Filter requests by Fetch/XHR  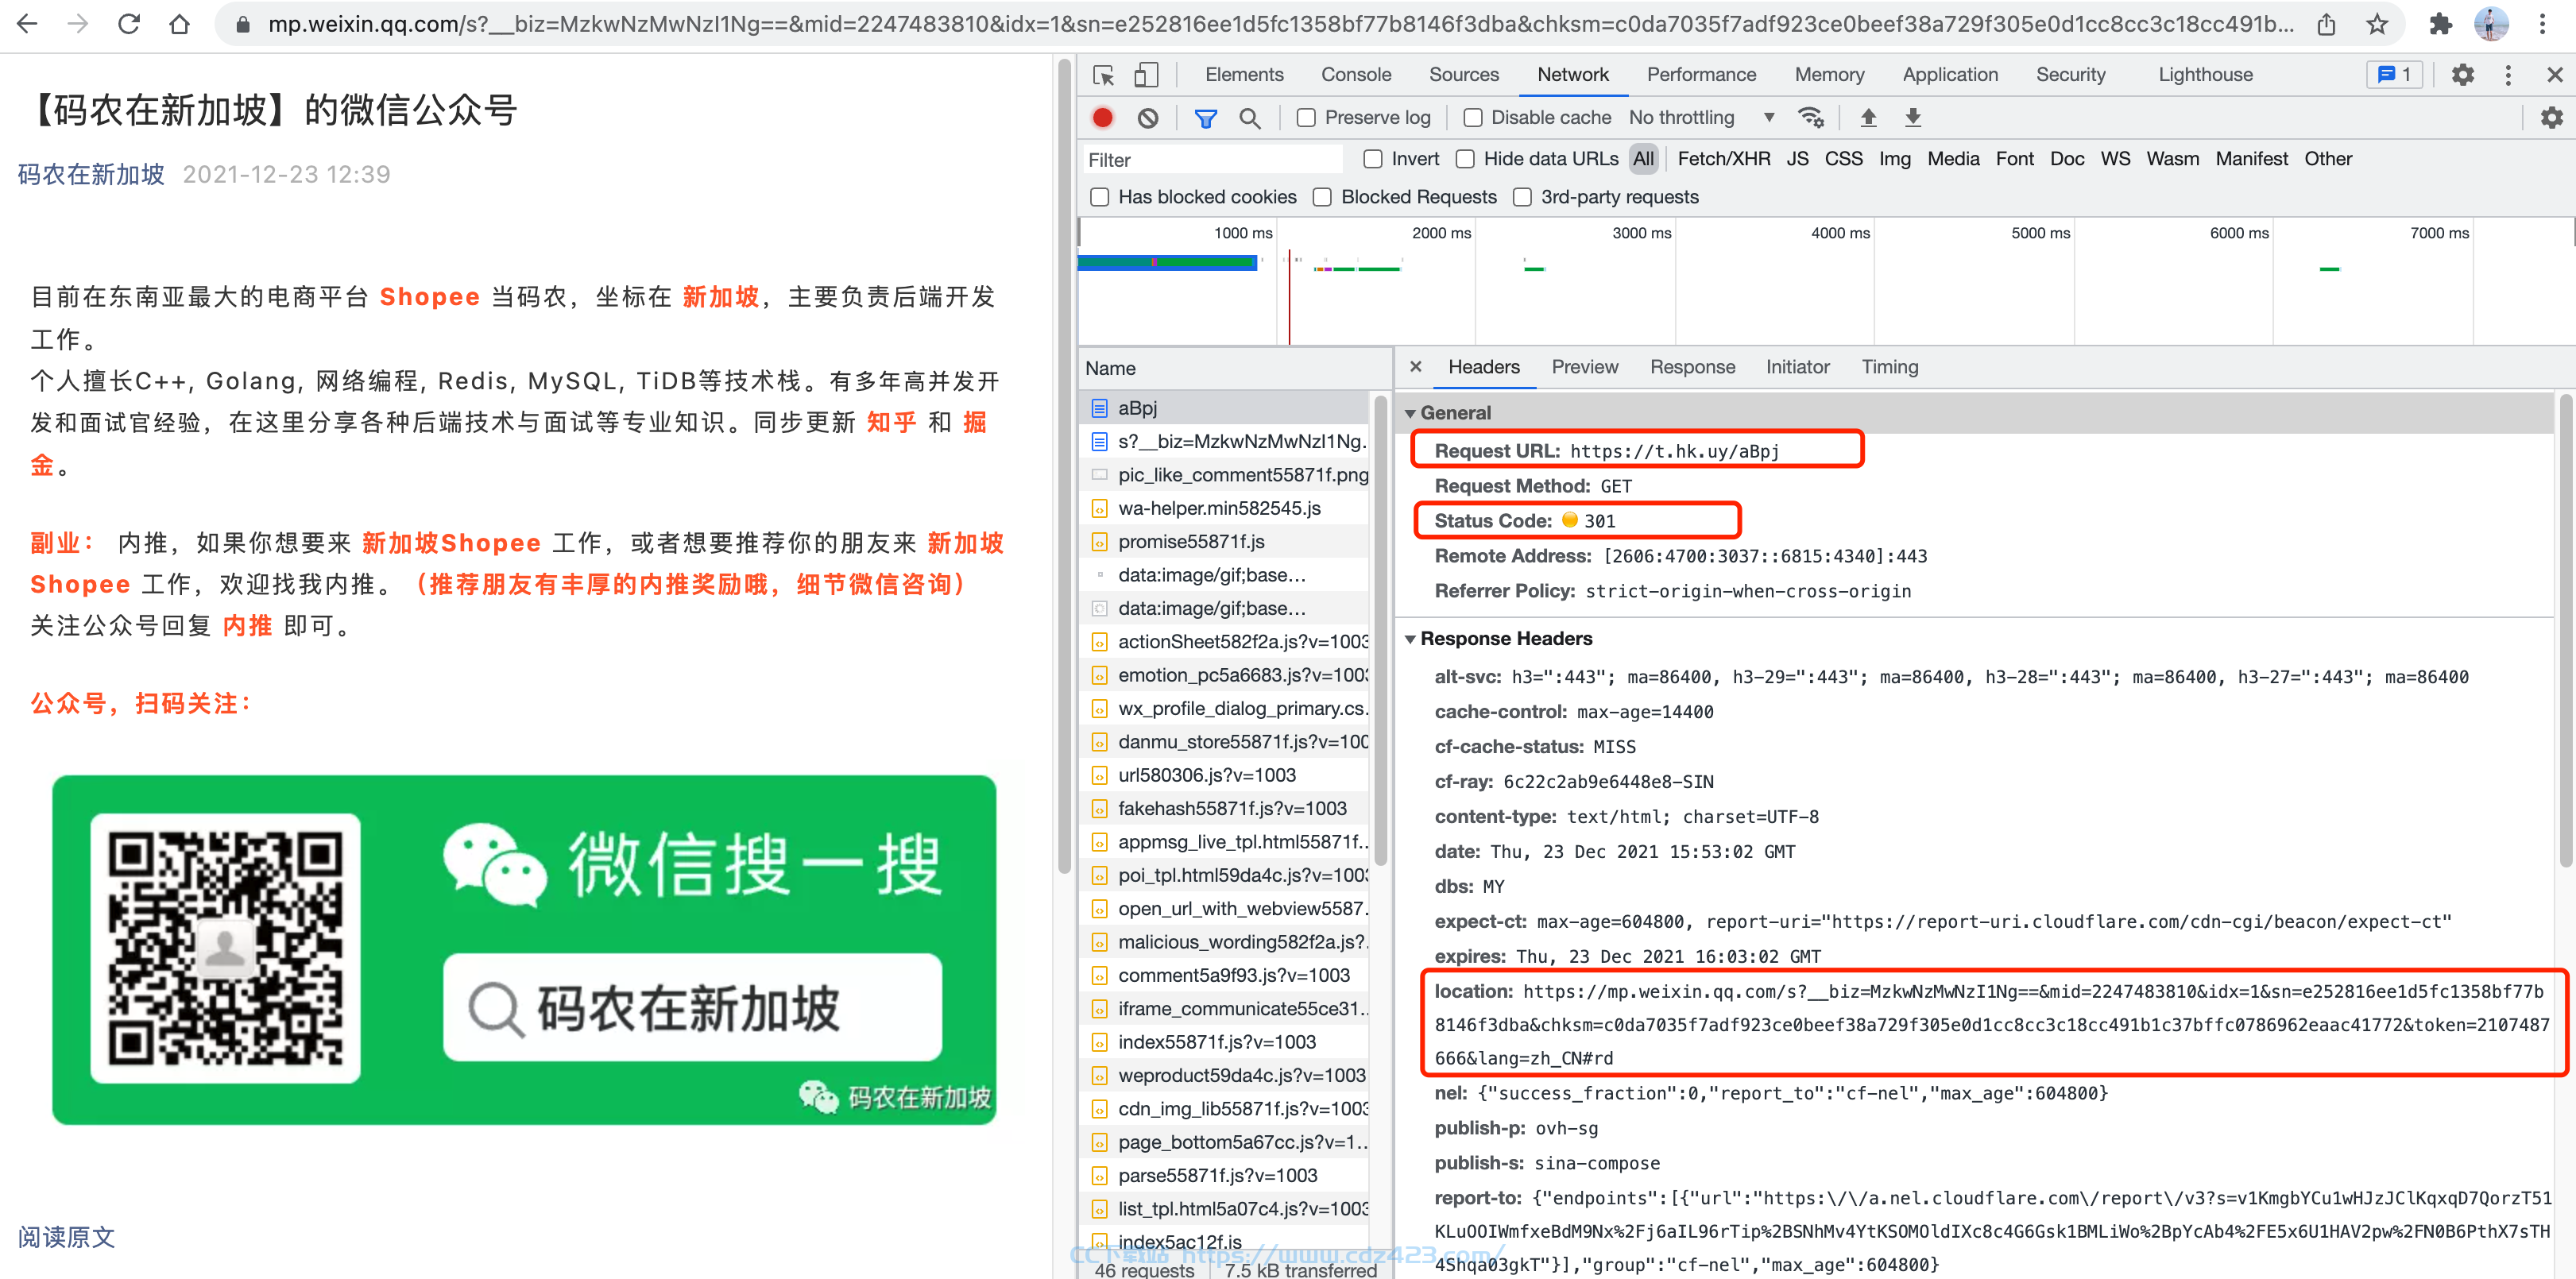(x=1723, y=159)
